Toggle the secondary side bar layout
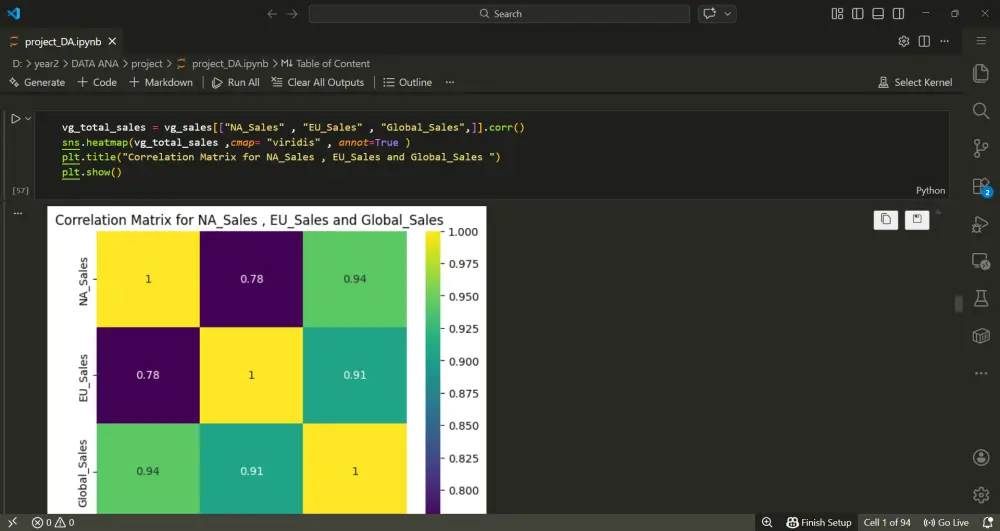This screenshot has width=1000, height=531. (897, 14)
